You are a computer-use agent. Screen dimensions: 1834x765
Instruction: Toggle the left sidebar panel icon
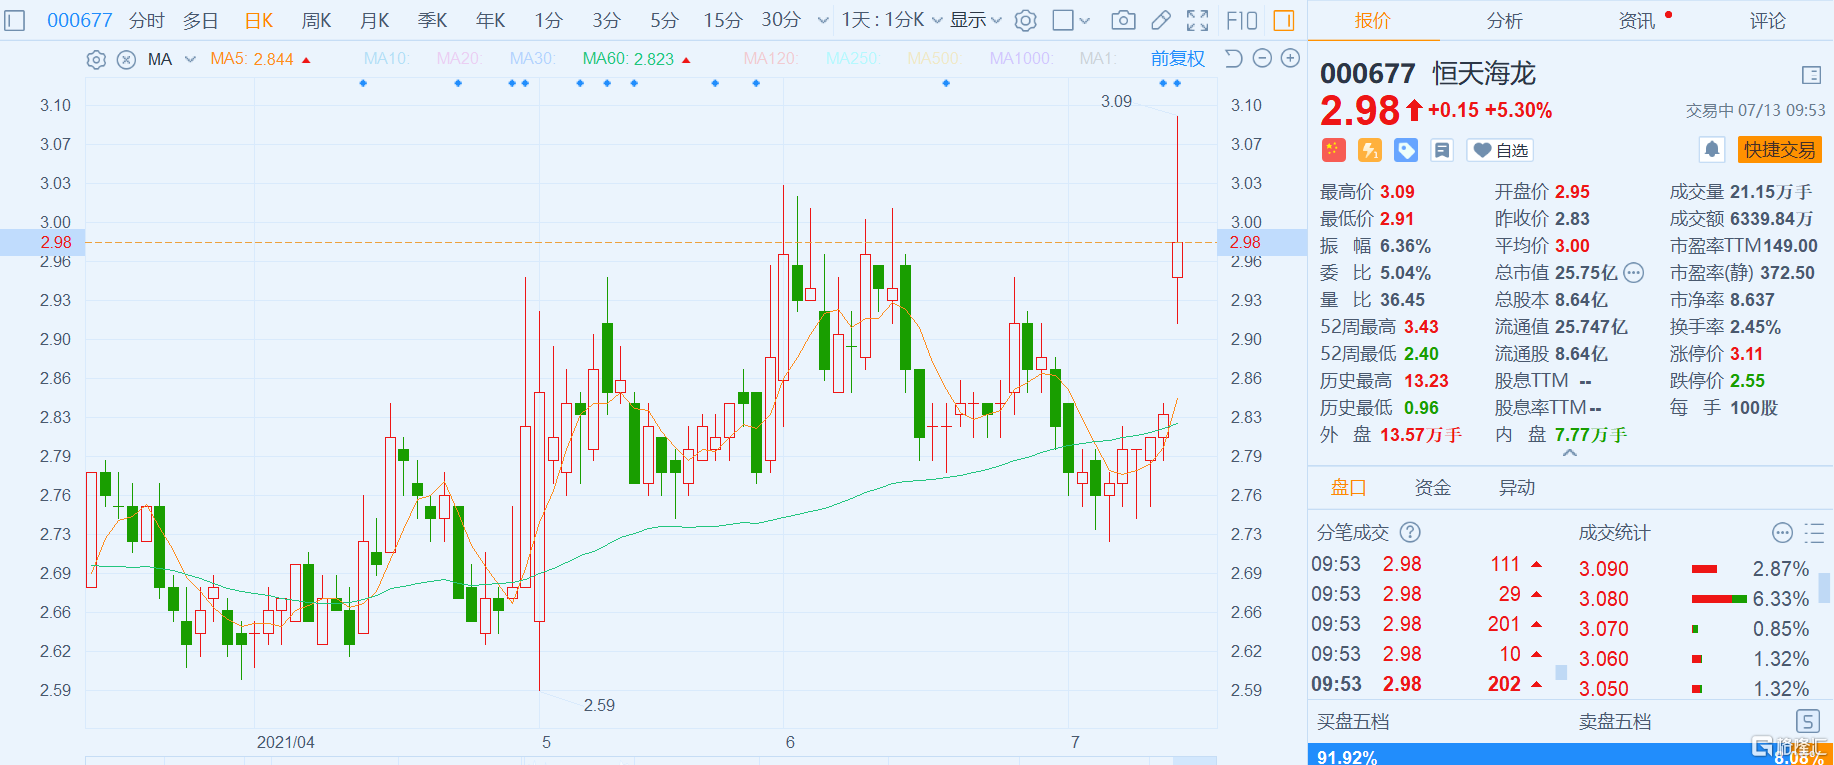tap(15, 20)
